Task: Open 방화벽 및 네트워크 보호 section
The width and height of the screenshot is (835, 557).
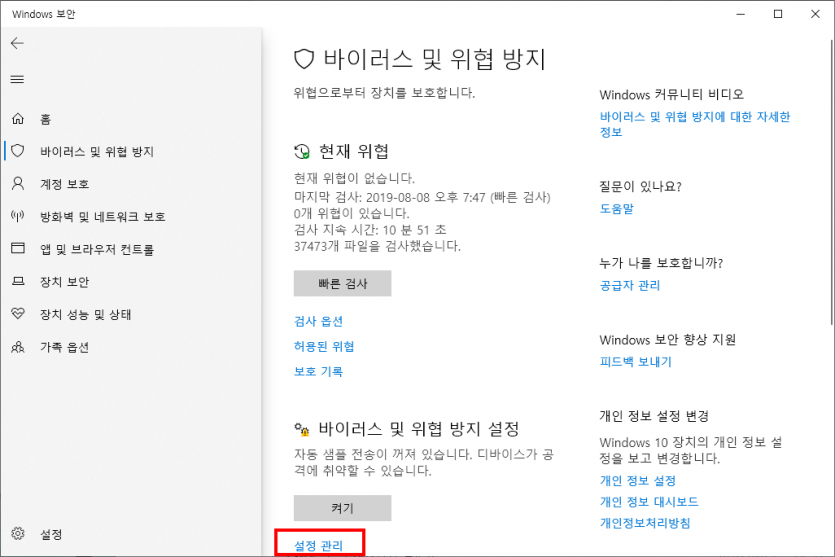Action: click(x=103, y=217)
